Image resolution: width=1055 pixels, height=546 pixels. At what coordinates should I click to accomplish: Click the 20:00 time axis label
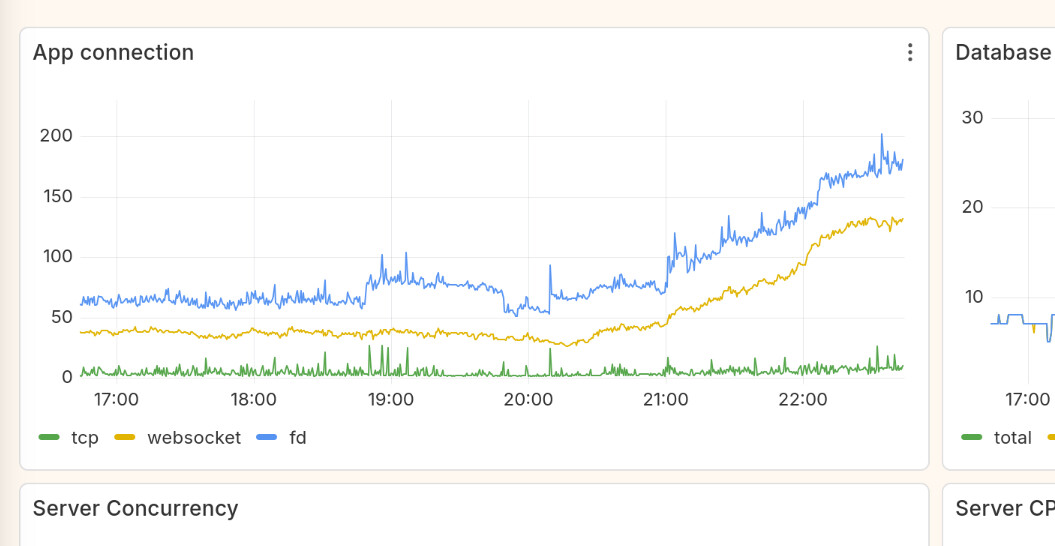[528, 400]
